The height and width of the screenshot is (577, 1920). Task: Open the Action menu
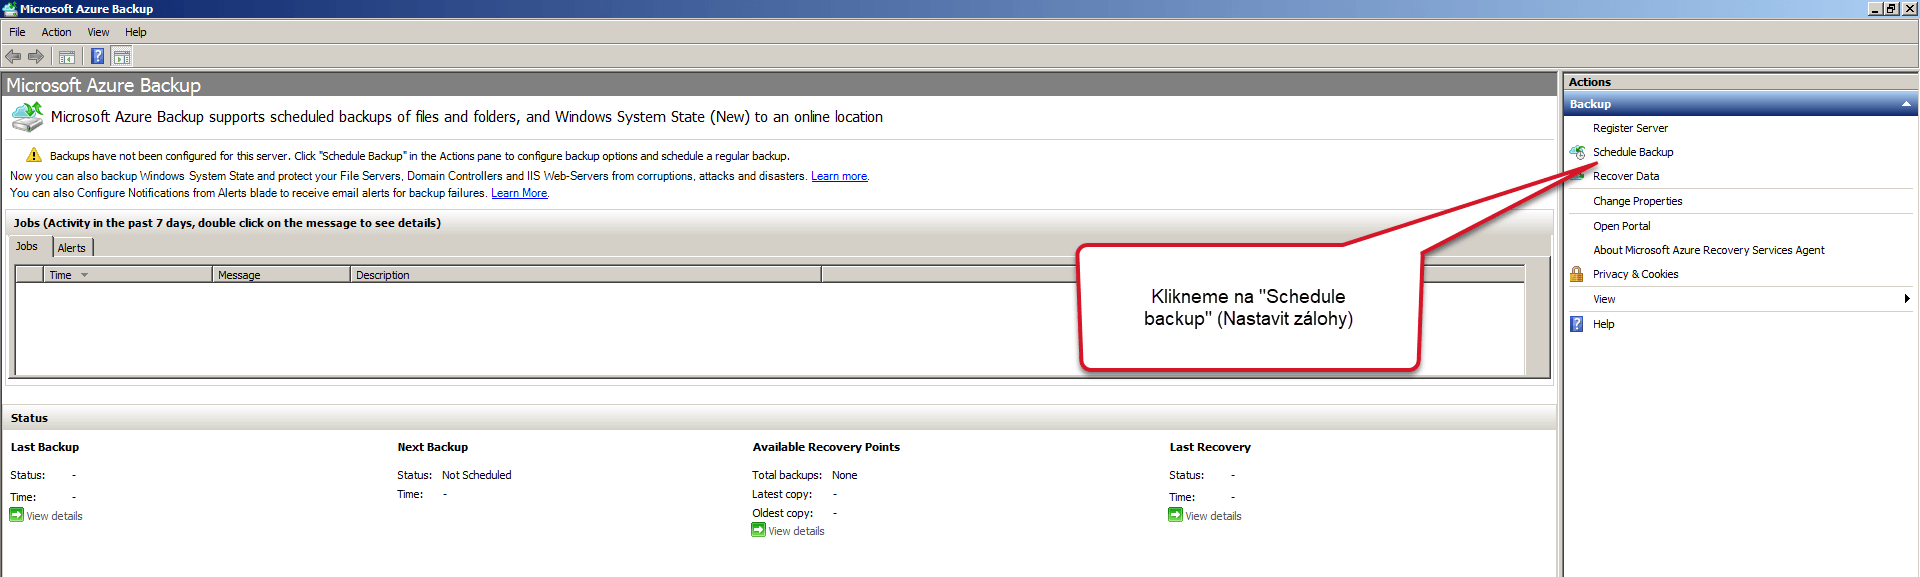click(56, 32)
